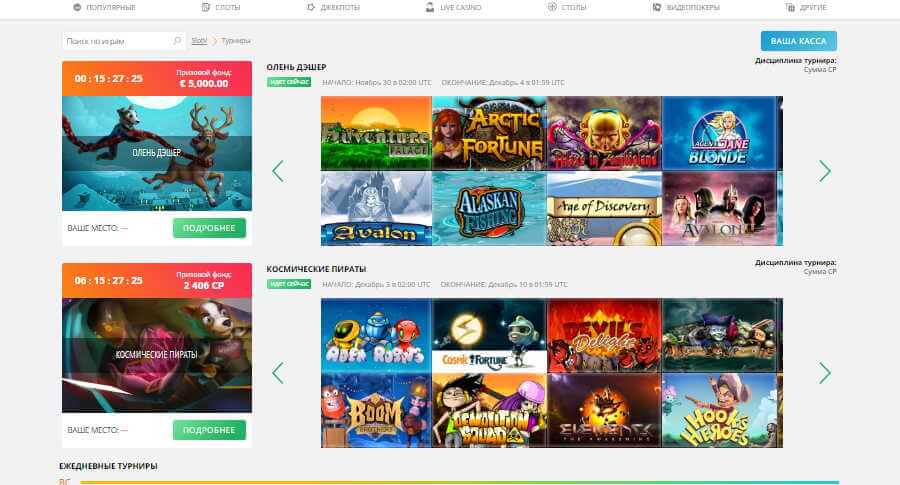Click the breadcrumb home link
The height and width of the screenshot is (485, 900).
[x=199, y=41]
